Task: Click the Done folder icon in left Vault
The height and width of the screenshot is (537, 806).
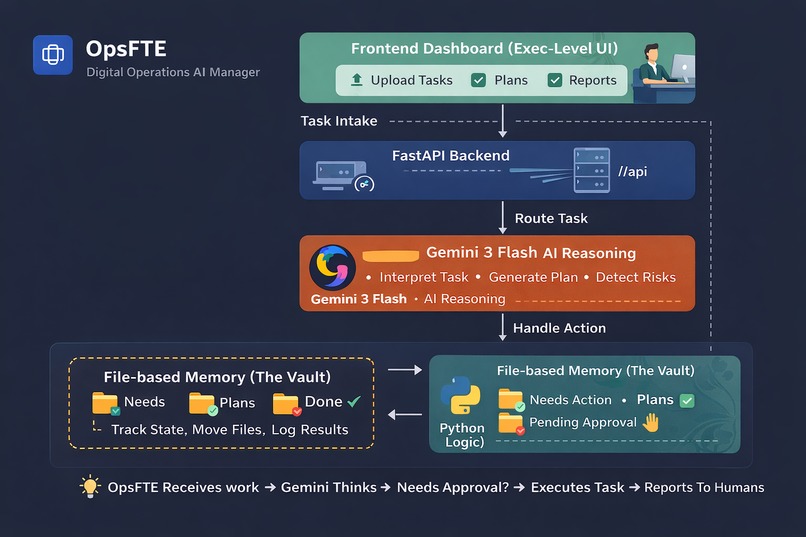Action: (286, 404)
